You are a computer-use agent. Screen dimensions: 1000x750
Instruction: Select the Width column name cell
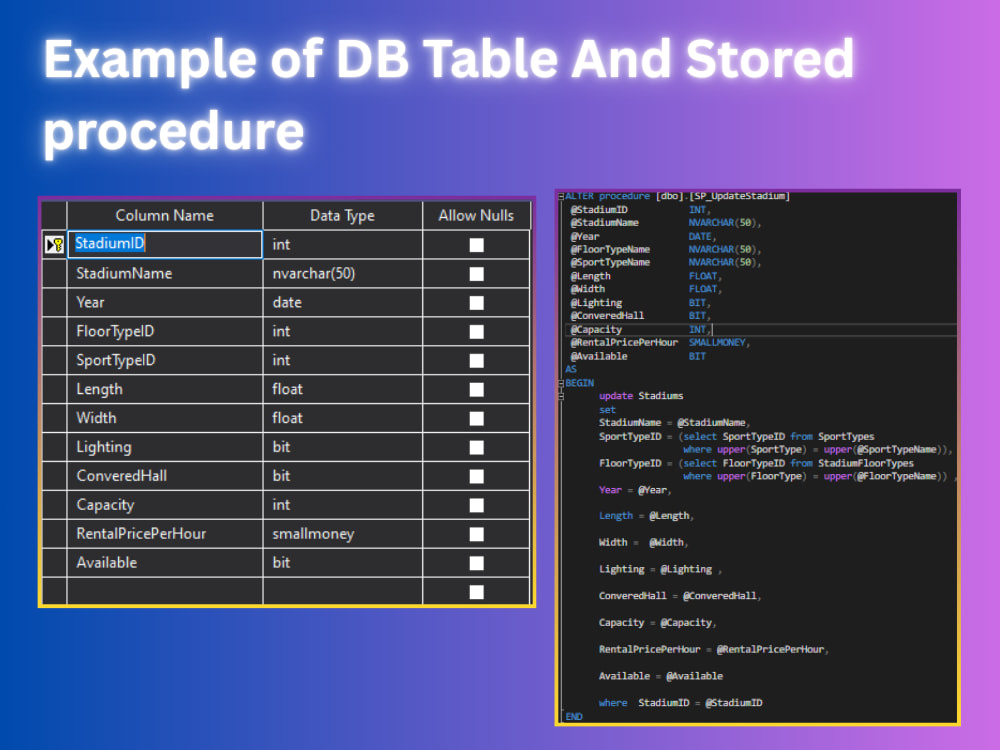165,418
